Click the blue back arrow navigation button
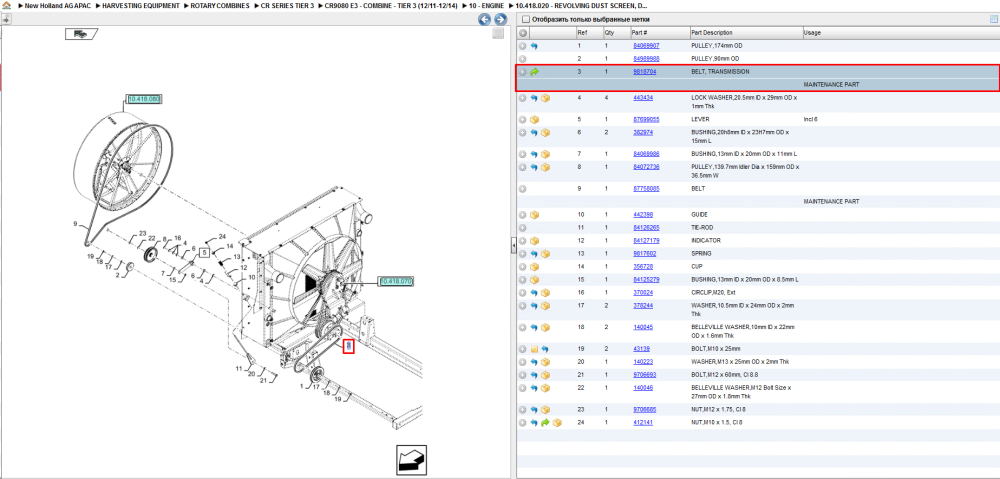Screen dimensions: 1000x479 pos(485,19)
